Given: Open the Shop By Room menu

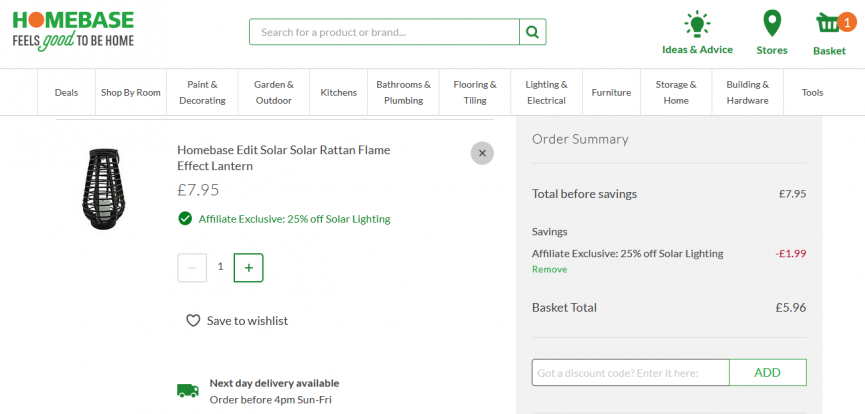Looking at the screenshot, I should point(131,93).
